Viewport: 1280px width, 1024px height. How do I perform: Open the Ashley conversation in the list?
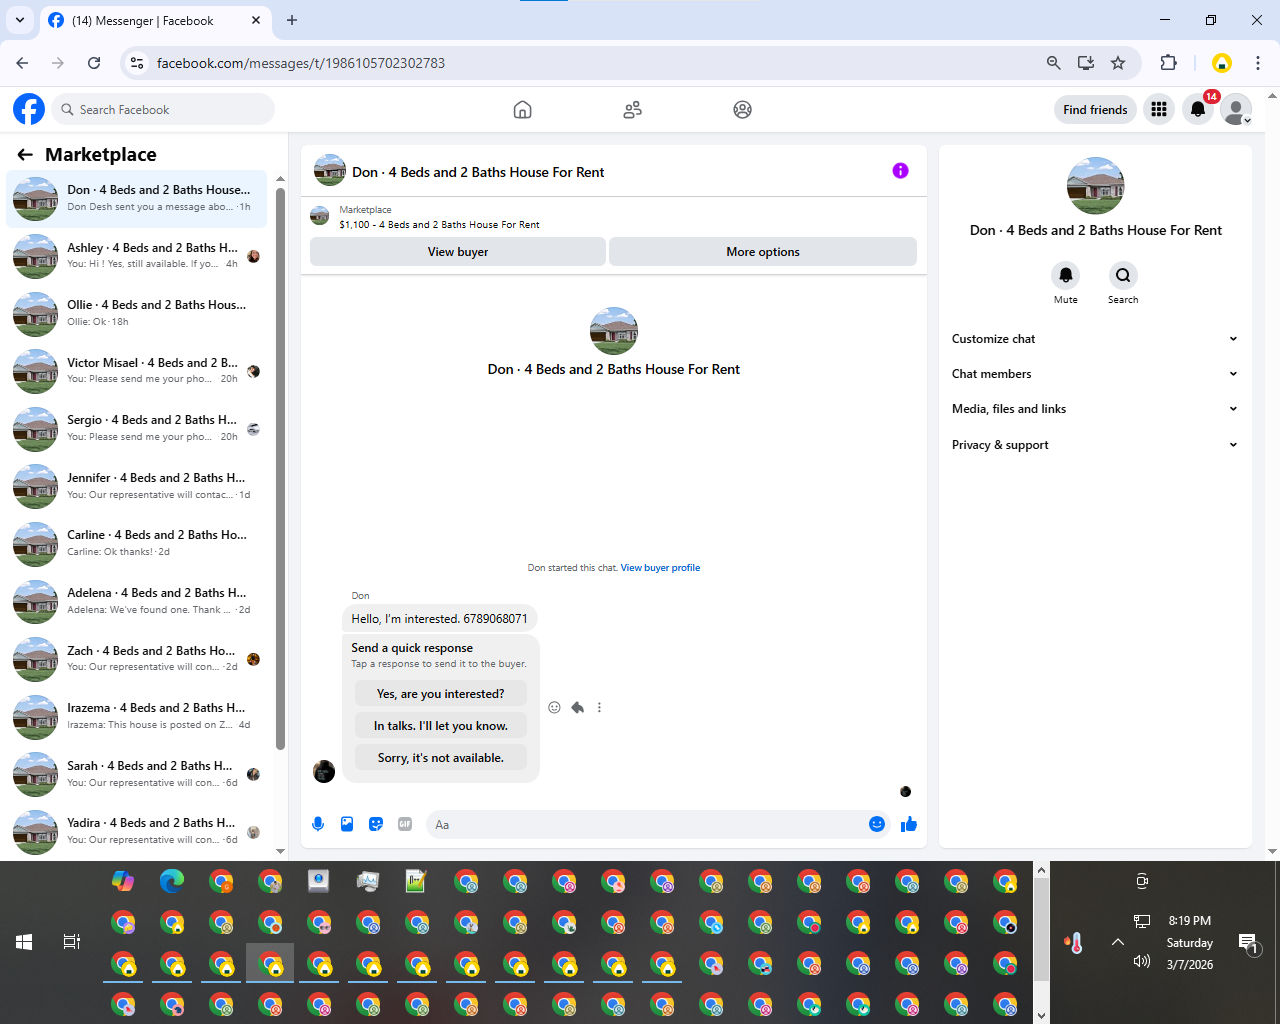(137, 256)
